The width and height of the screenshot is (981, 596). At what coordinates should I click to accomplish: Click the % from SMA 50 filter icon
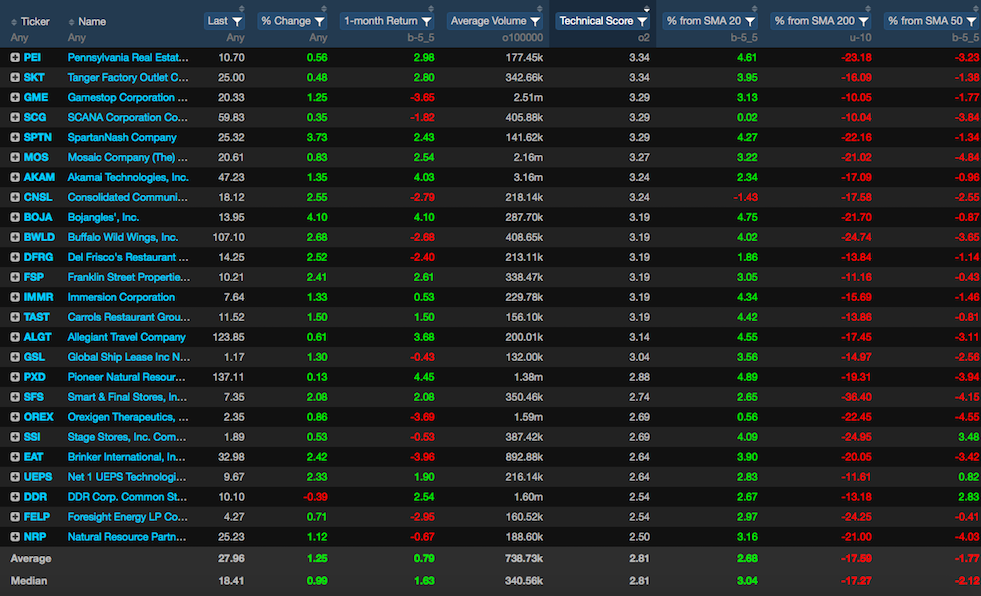[972, 21]
